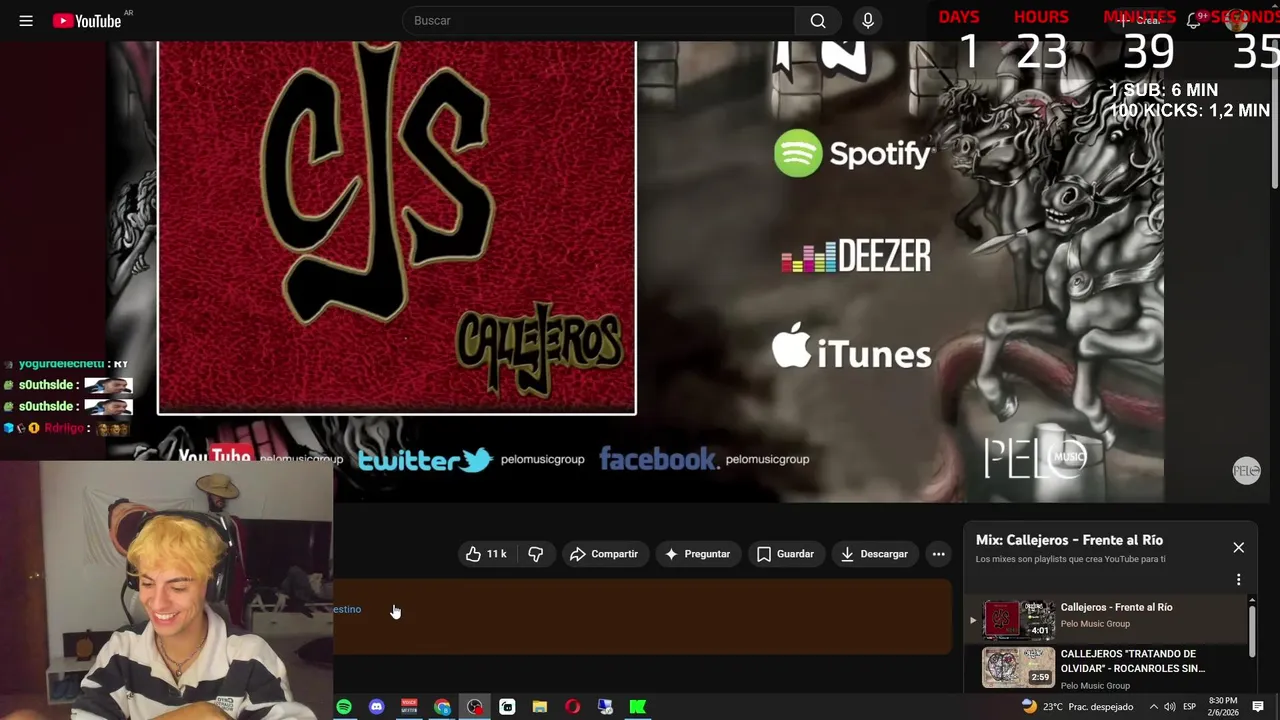
Task: Open the Opera browser taskbar icon
Action: point(572,707)
